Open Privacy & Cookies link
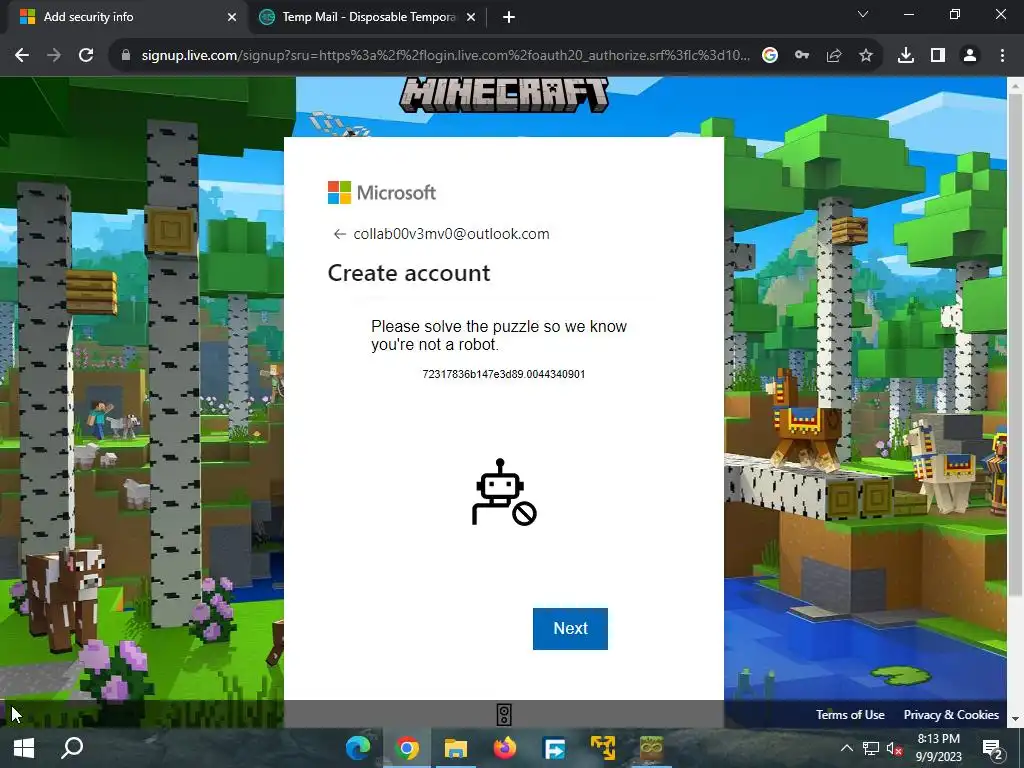The image size is (1024, 768). pos(951,714)
